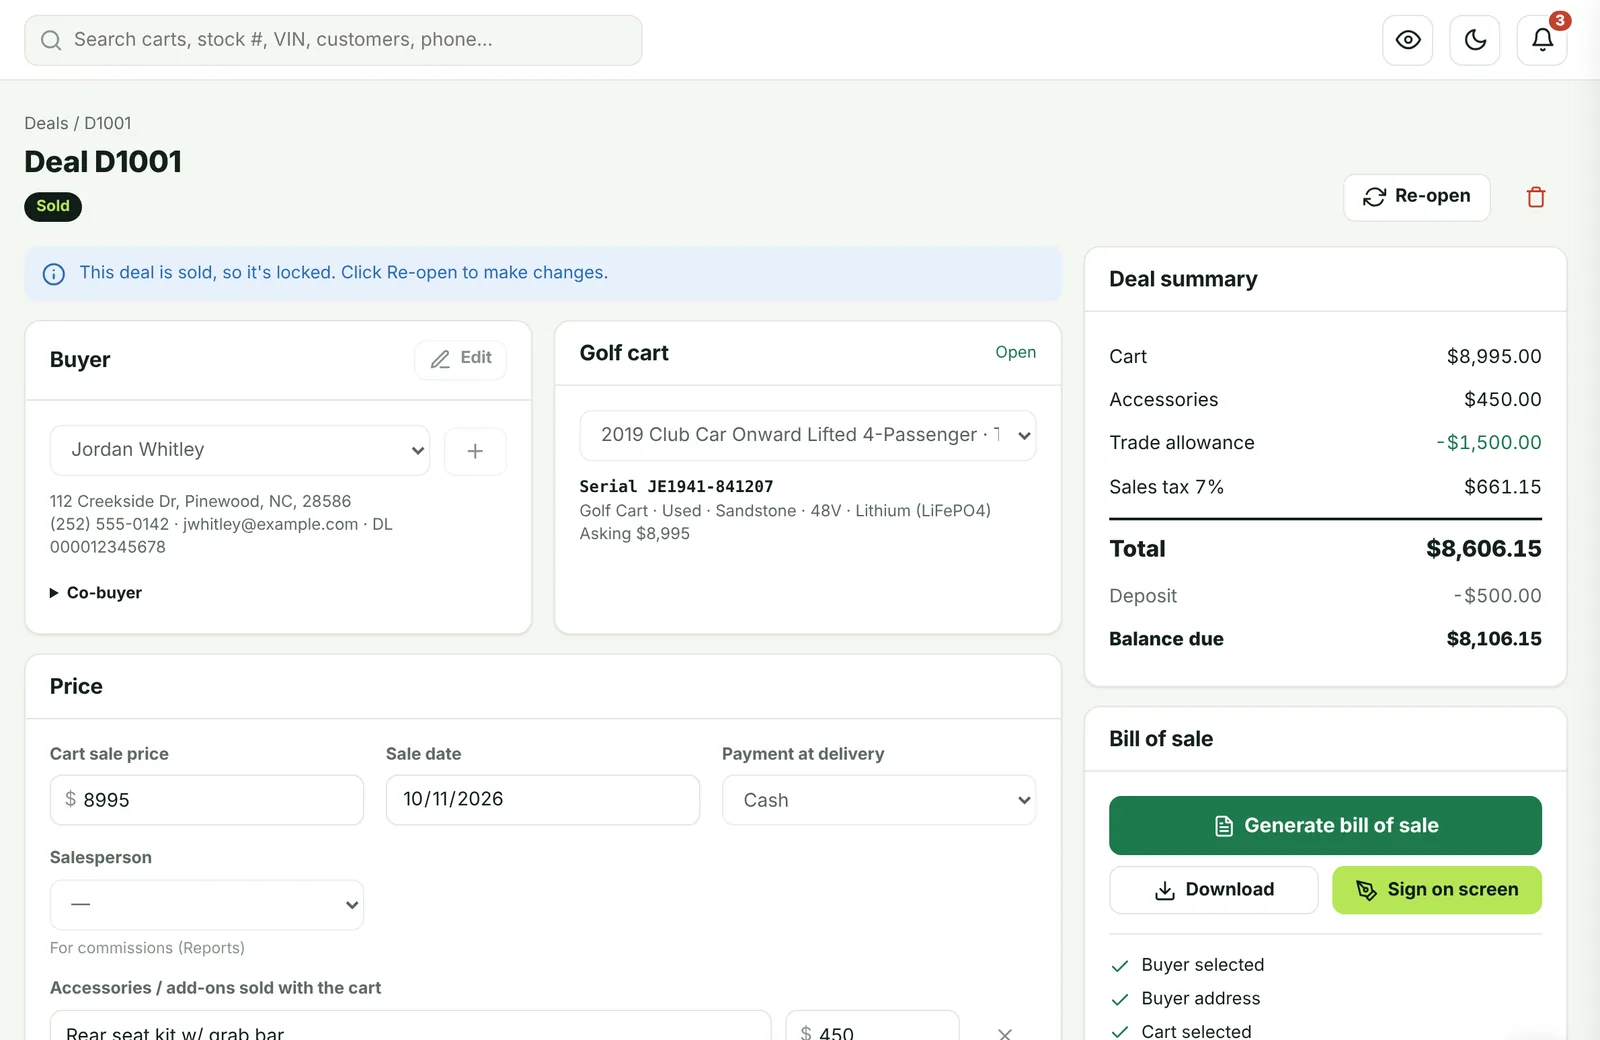Add a new buyer with plus button
Viewport: 1600px width, 1040px height.
tap(475, 451)
